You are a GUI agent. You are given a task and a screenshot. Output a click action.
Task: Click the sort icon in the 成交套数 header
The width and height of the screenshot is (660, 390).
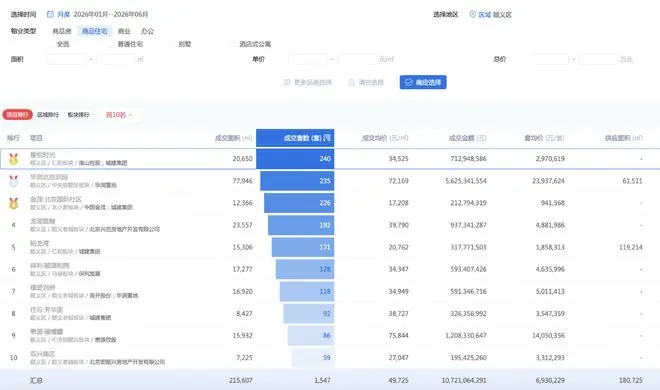(x=327, y=138)
